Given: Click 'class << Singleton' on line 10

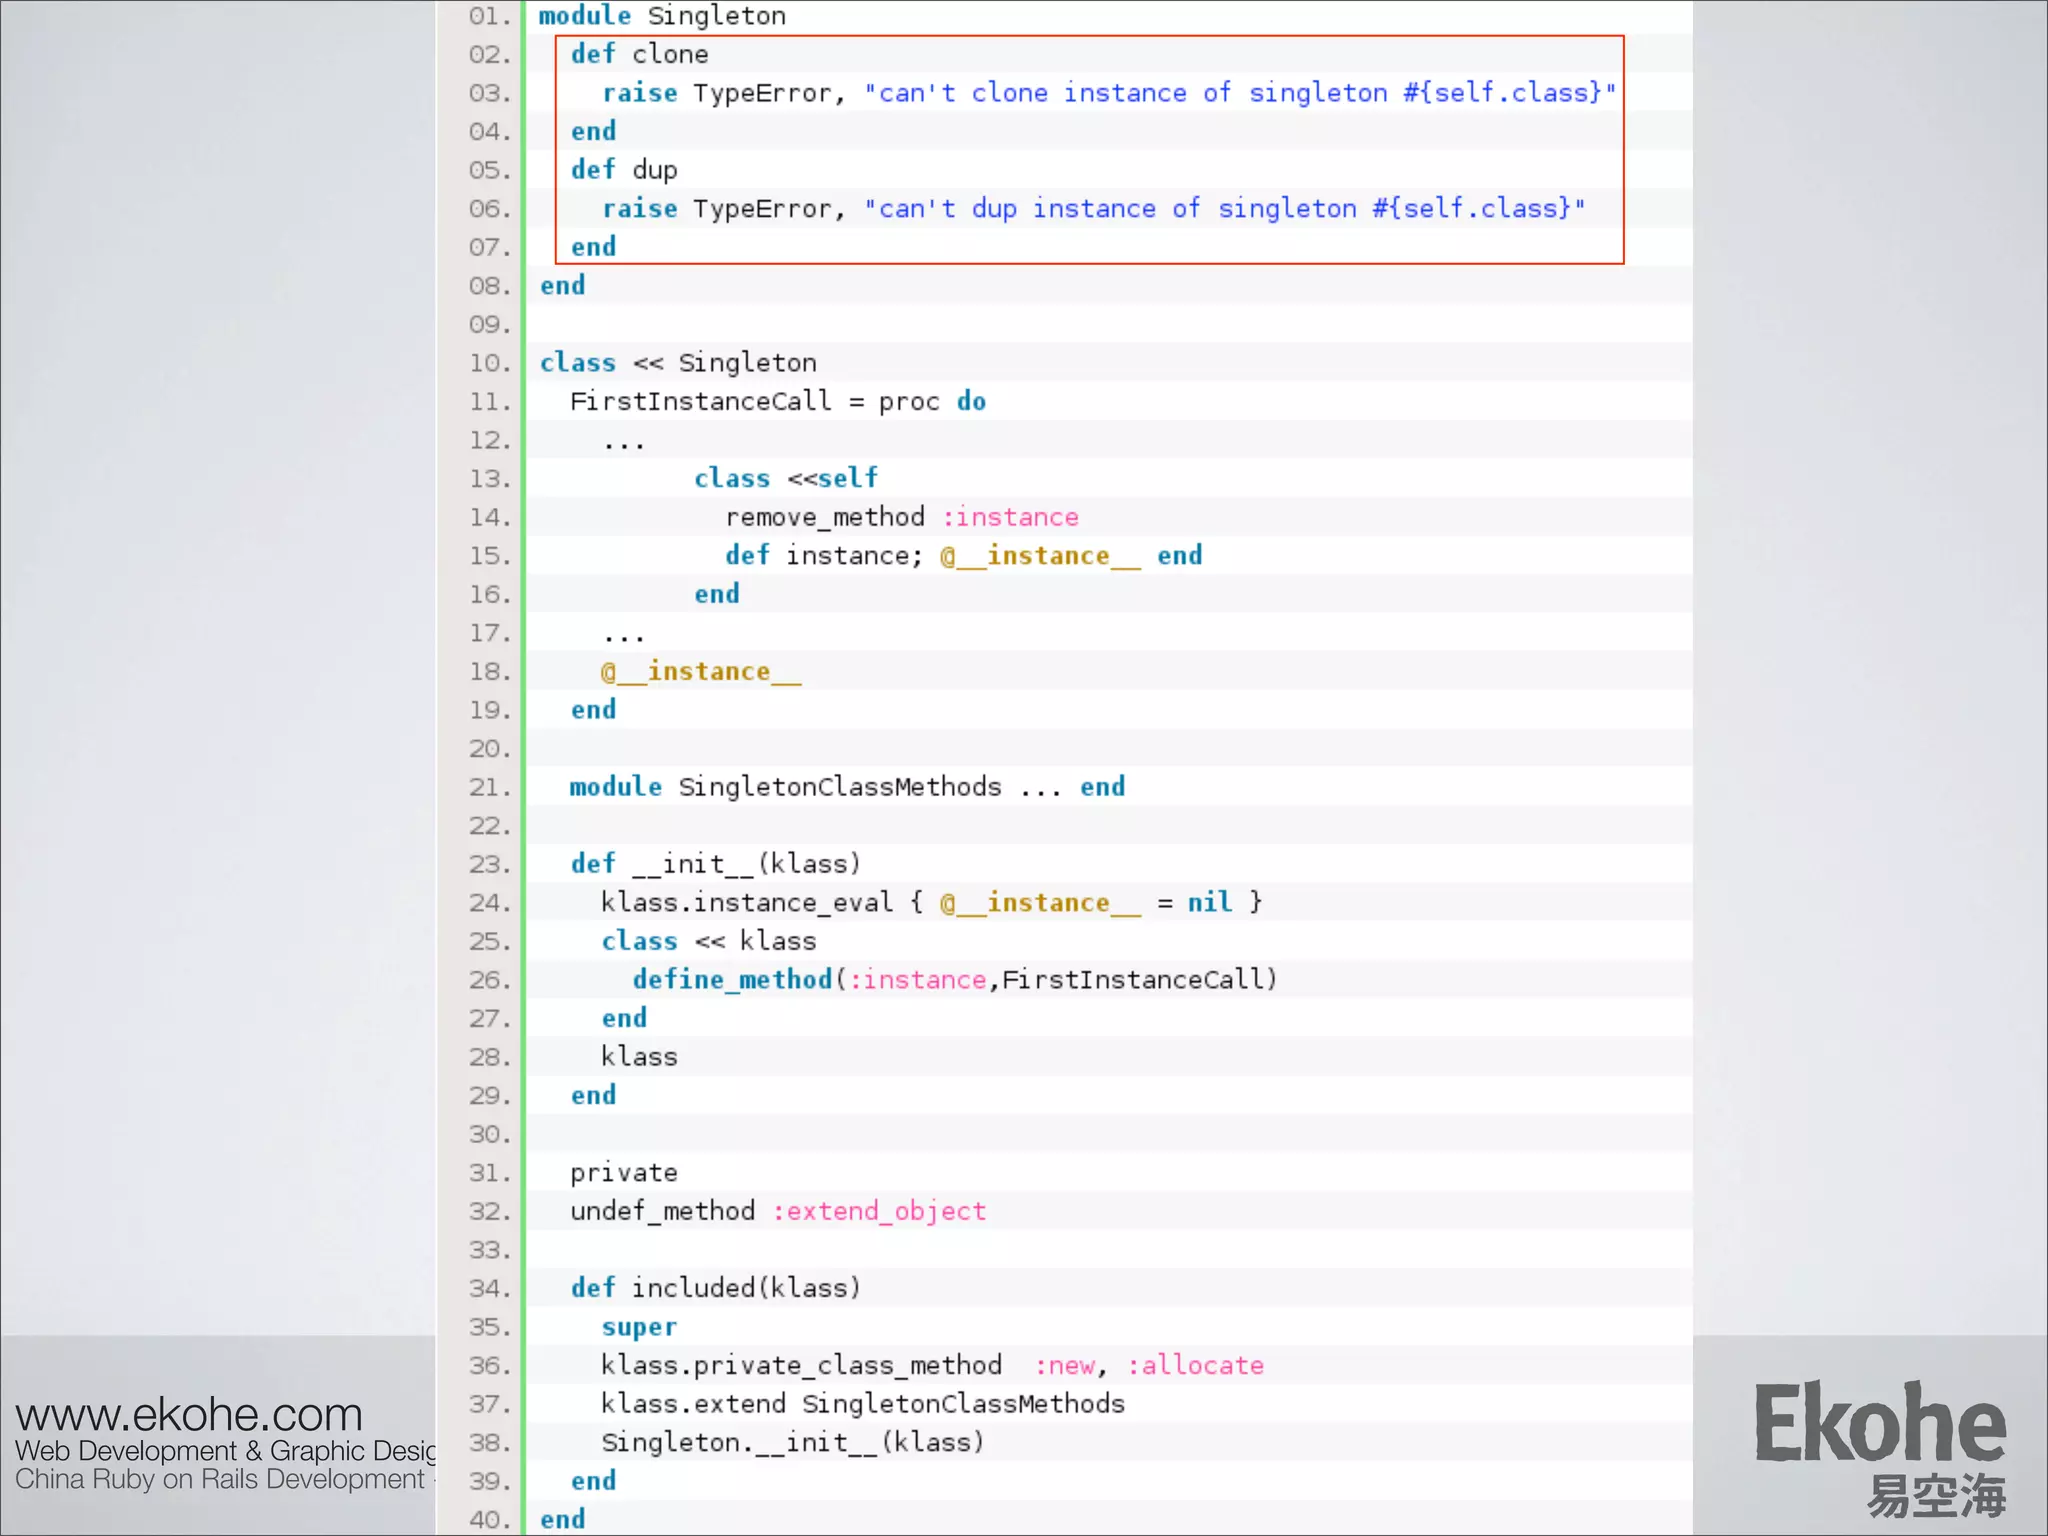Looking at the screenshot, I should (678, 363).
